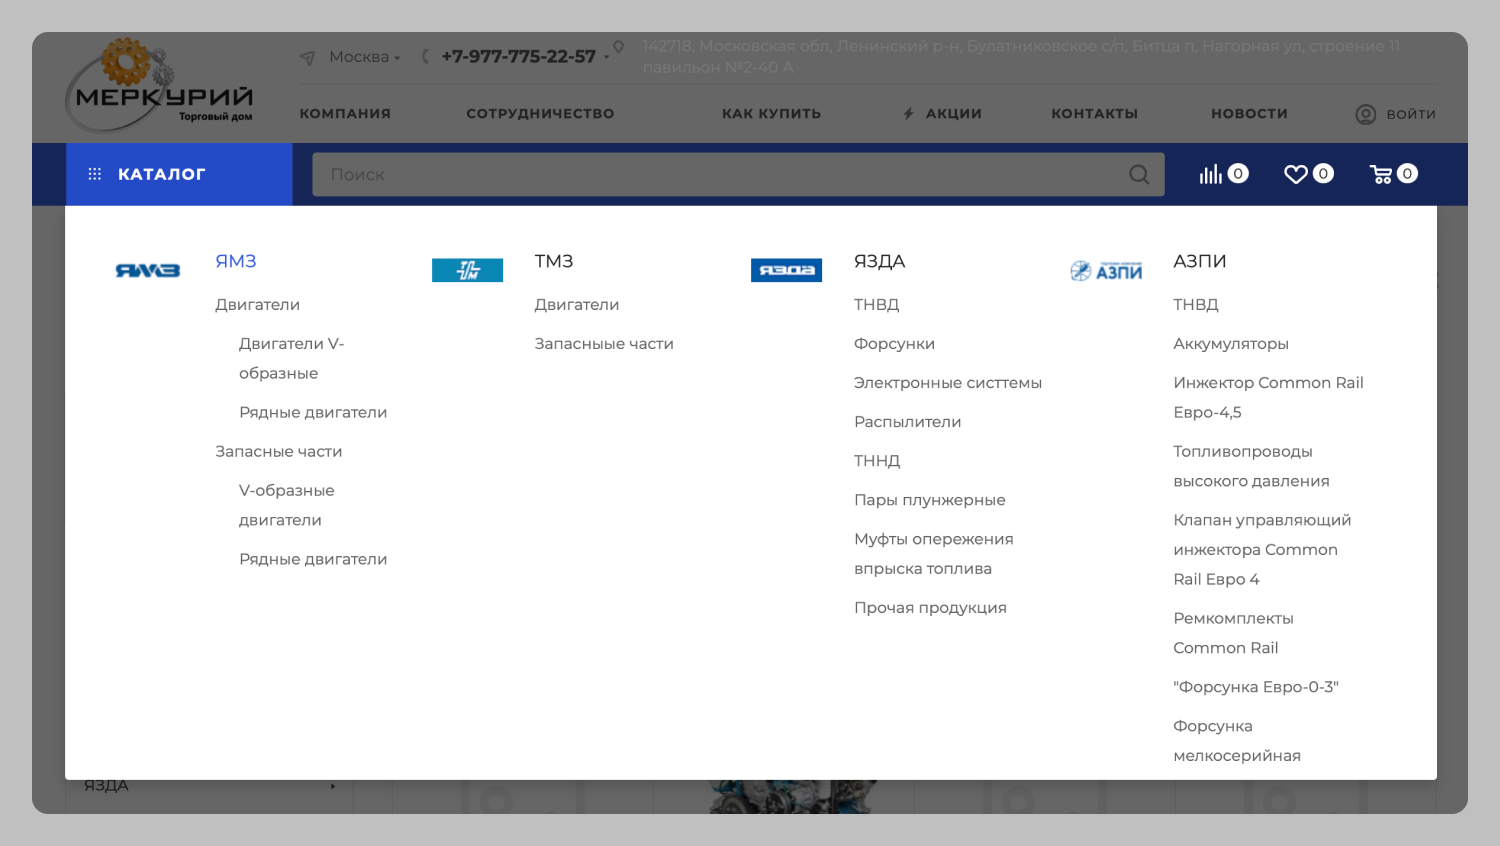The image size is (1500, 846).
Task: Open the favorites heart icon
Action: pos(1296,174)
